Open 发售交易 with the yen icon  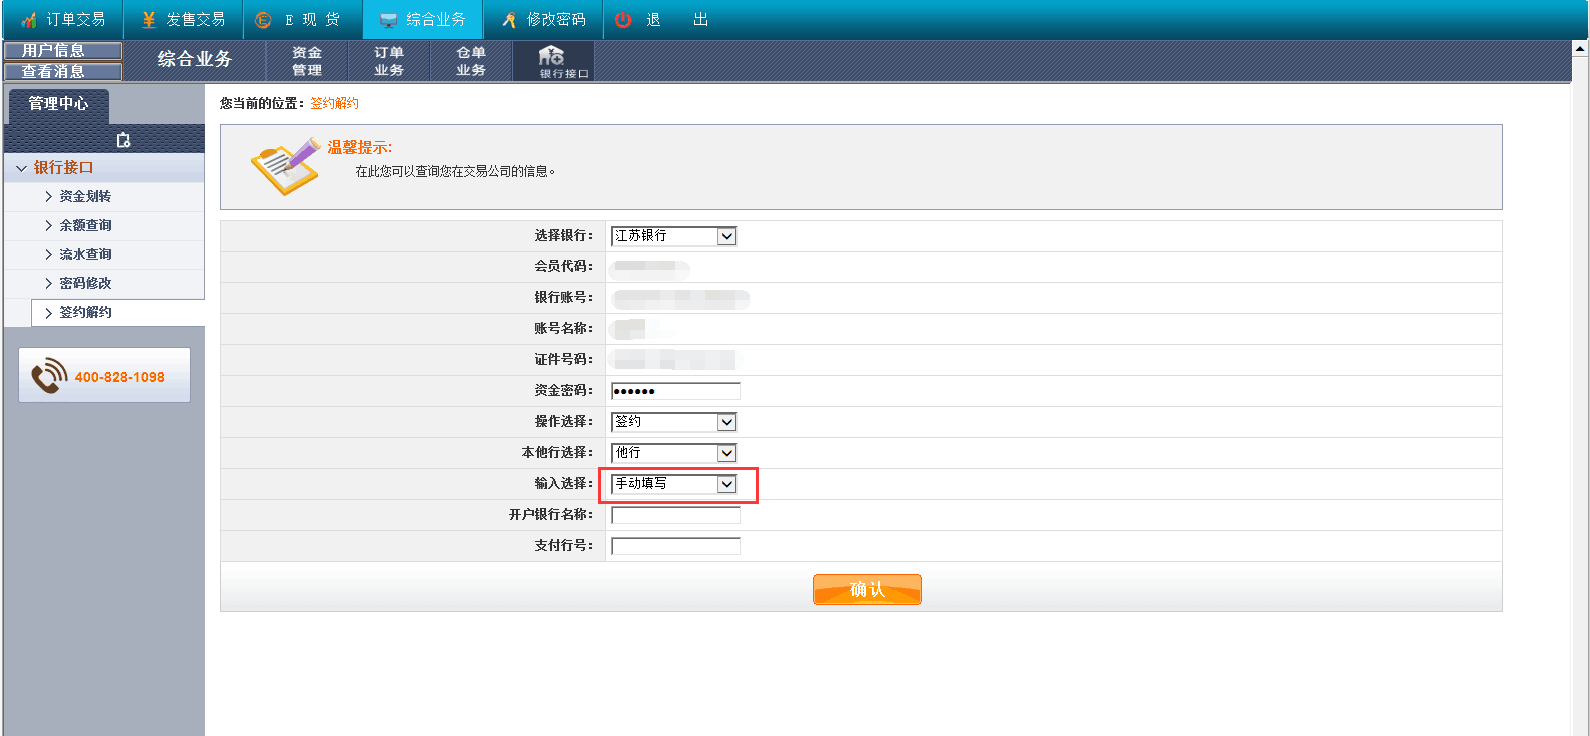coord(183,20)
